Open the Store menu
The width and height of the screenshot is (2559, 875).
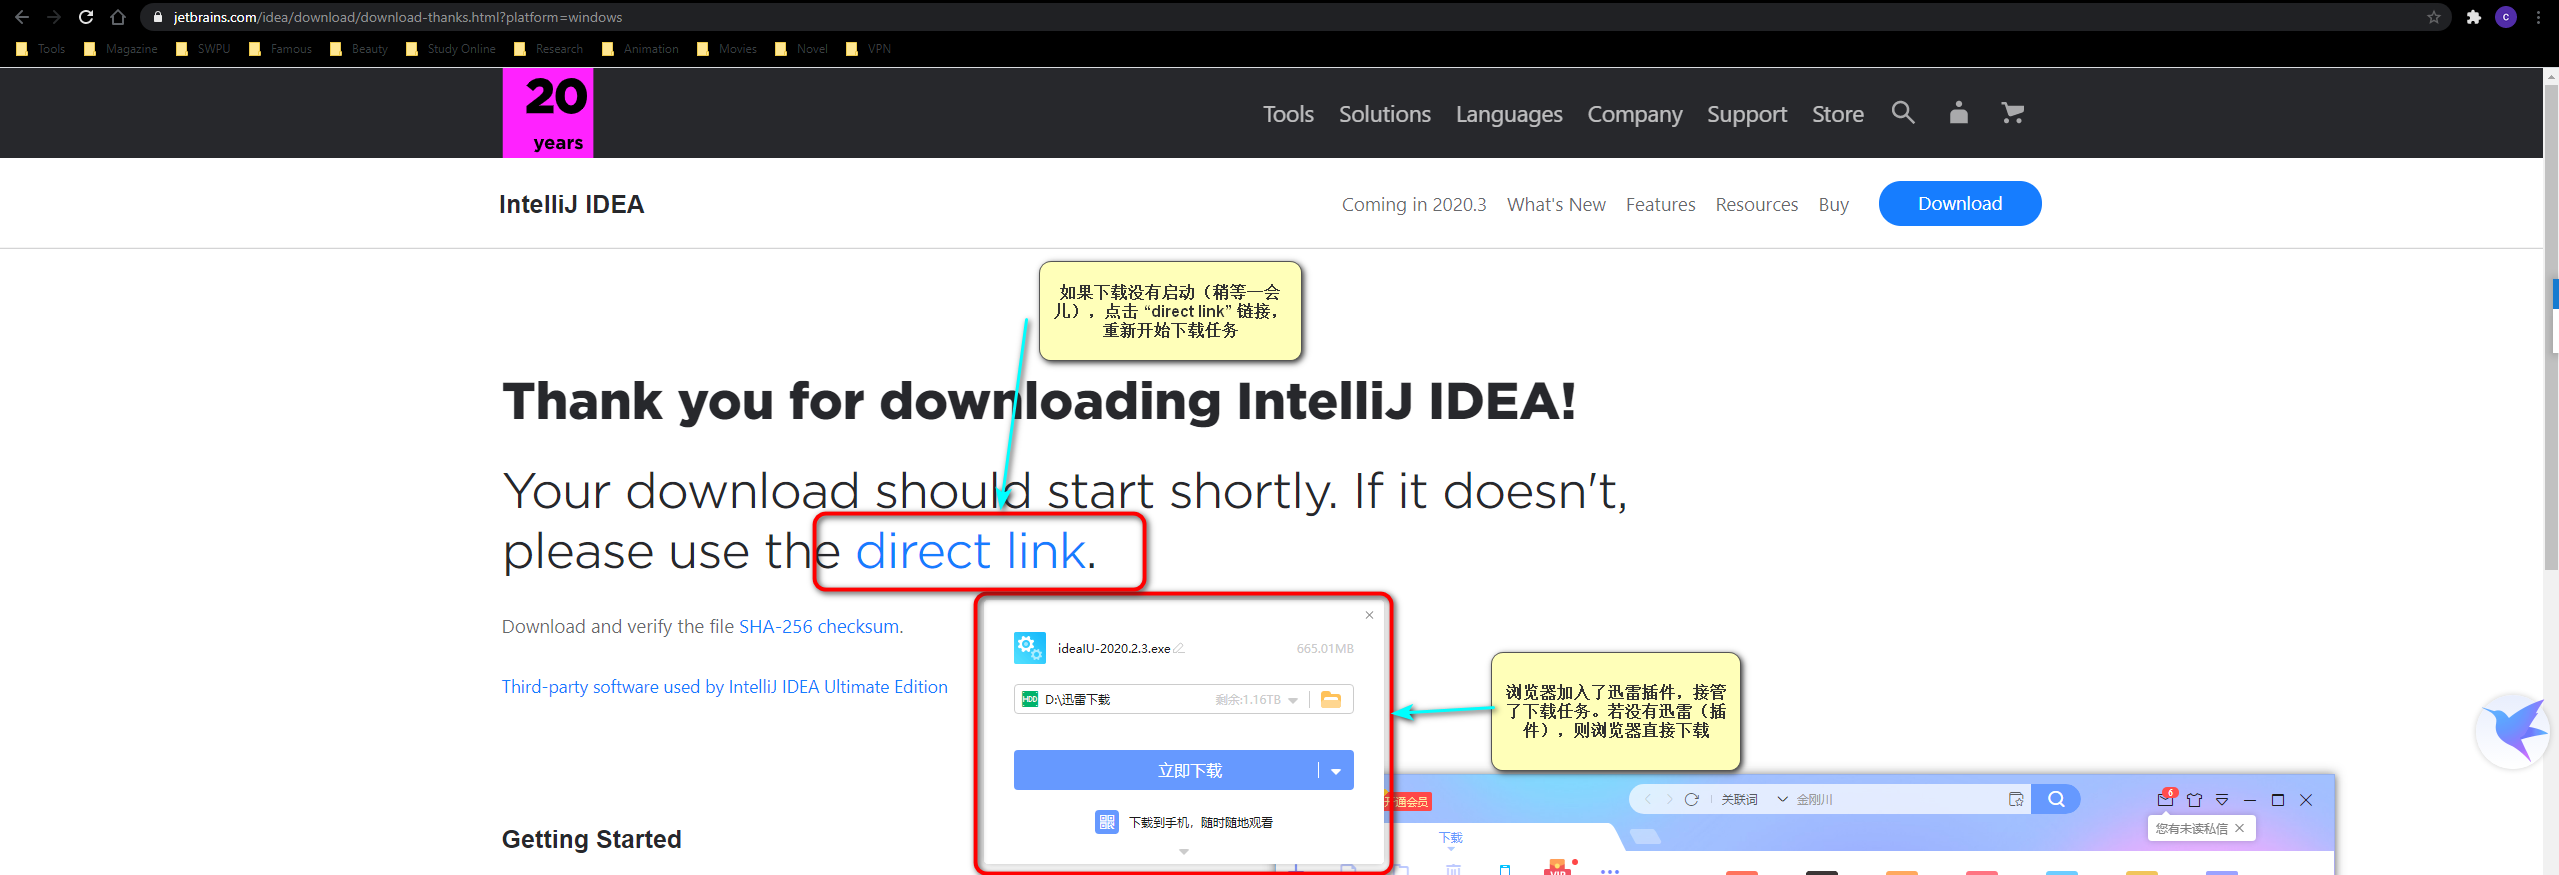pyautogui.click(x=1838, y=114)
